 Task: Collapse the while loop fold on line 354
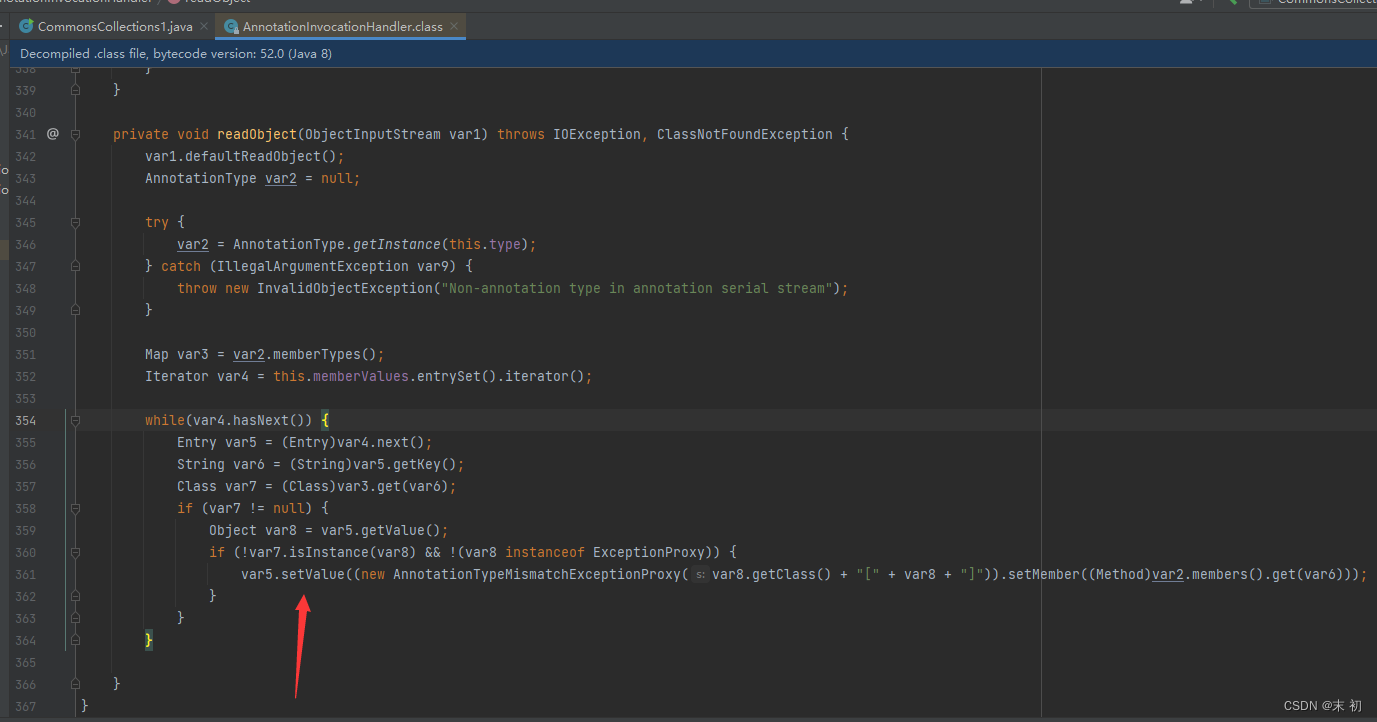pos(75,420)
